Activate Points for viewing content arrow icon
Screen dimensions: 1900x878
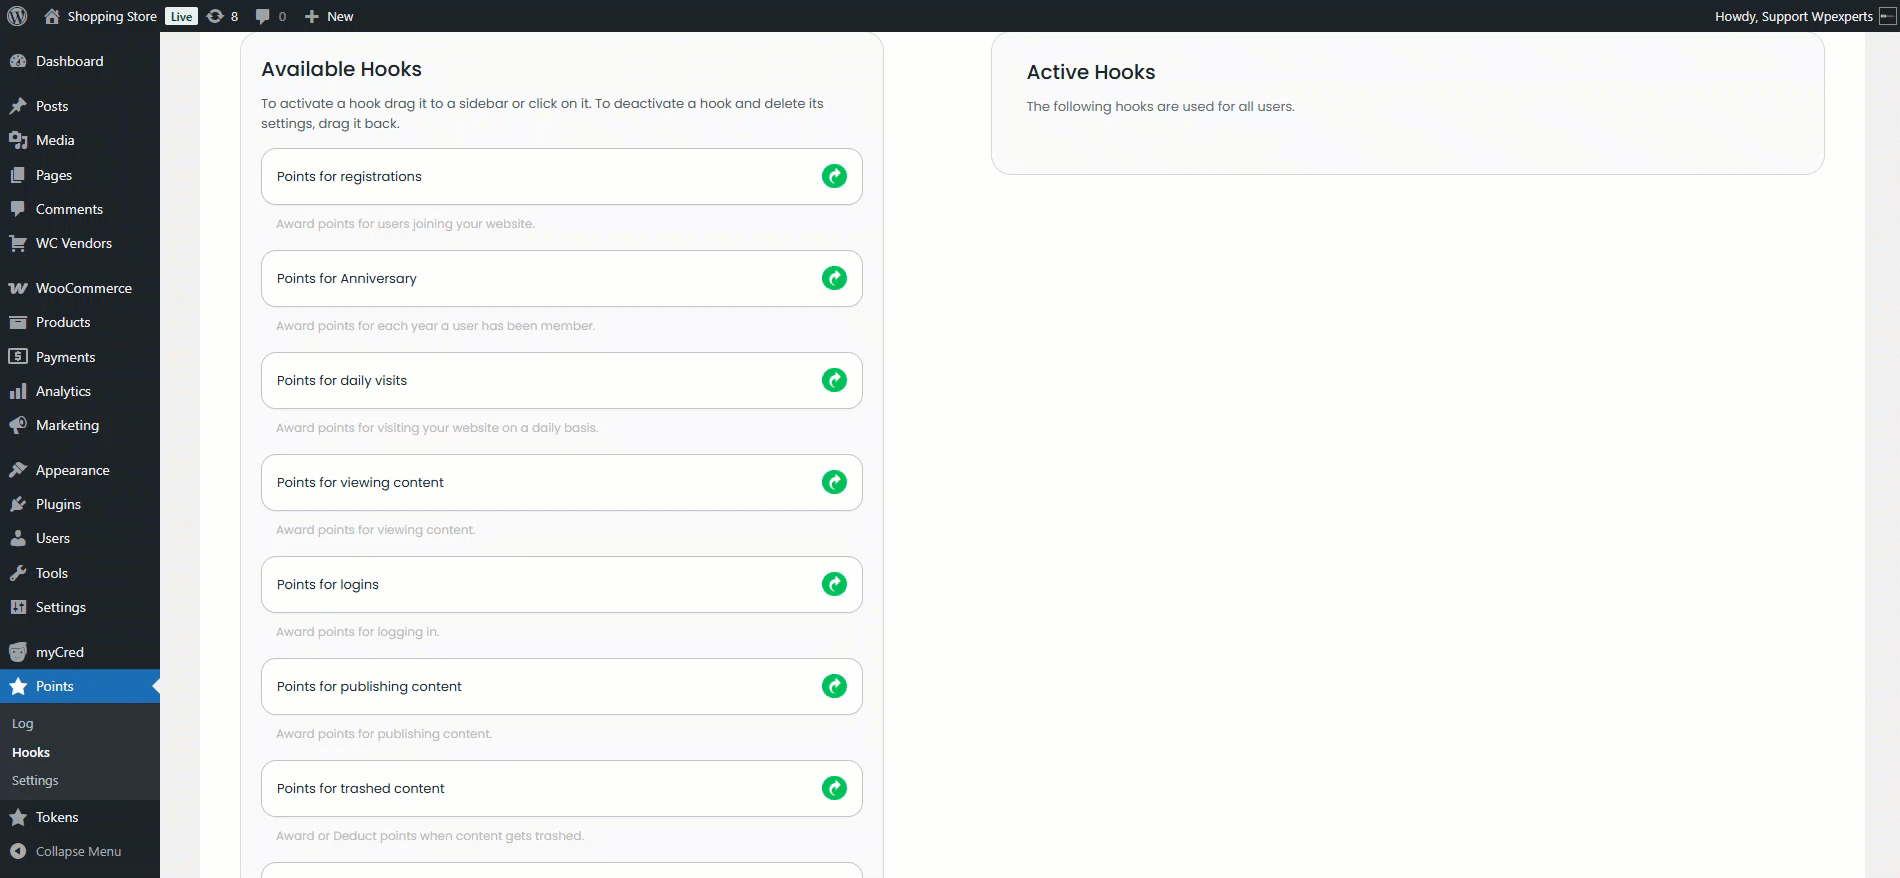(834, 482)
